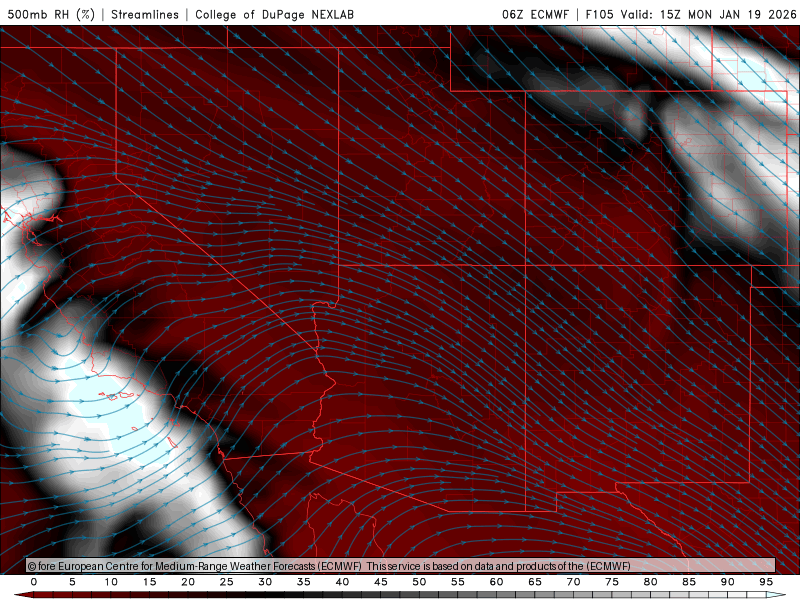Select the '95' colorbar tick label
This screenshot has width=800, height=600.
click(x=766, y=582)
